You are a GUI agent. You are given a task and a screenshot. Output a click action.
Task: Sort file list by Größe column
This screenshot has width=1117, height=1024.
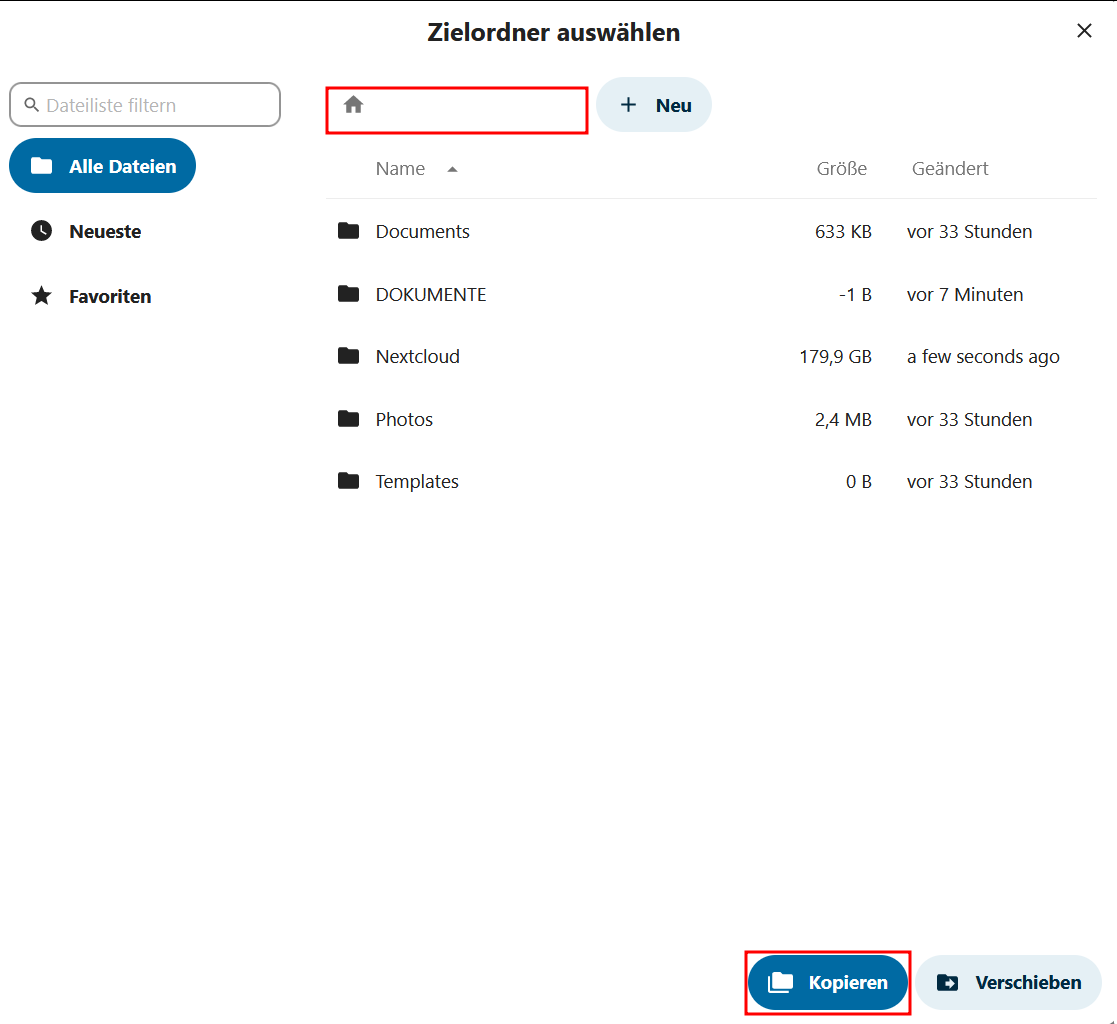pos(841,169)
